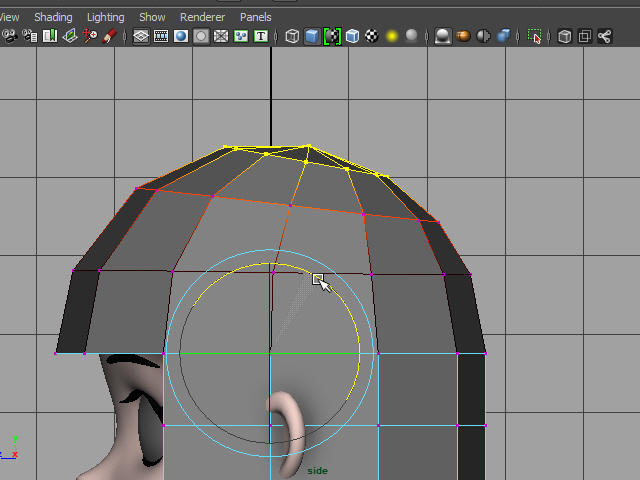Click the Isolate Select icon
This screenshot has width=640, height=480.
click(536, 36)
